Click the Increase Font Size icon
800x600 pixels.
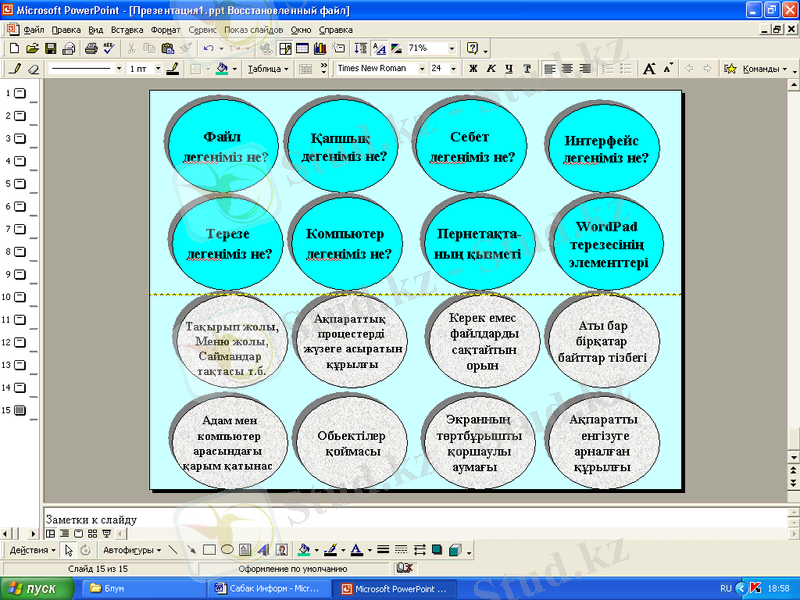[649, 69]
